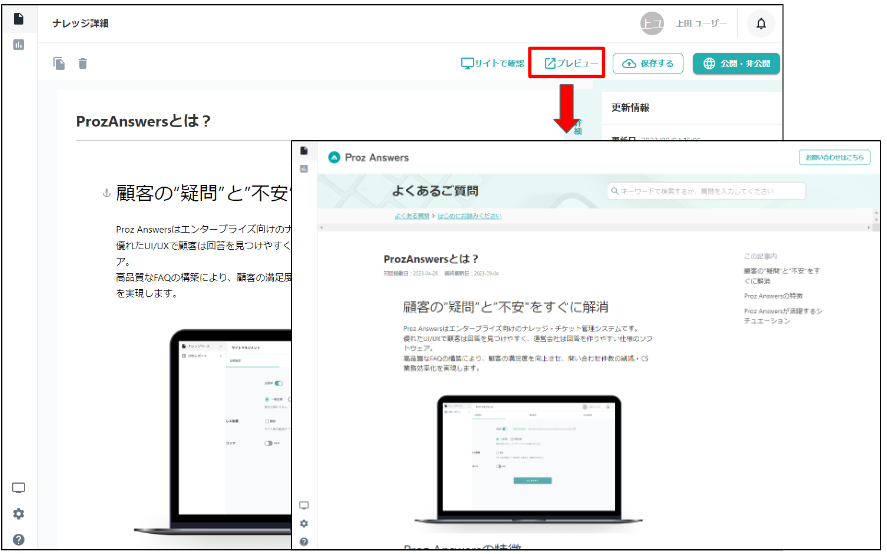Click monitor icon in preview window sidebar
The width and height of the screenshot is (887, 554).
point(304,505)
